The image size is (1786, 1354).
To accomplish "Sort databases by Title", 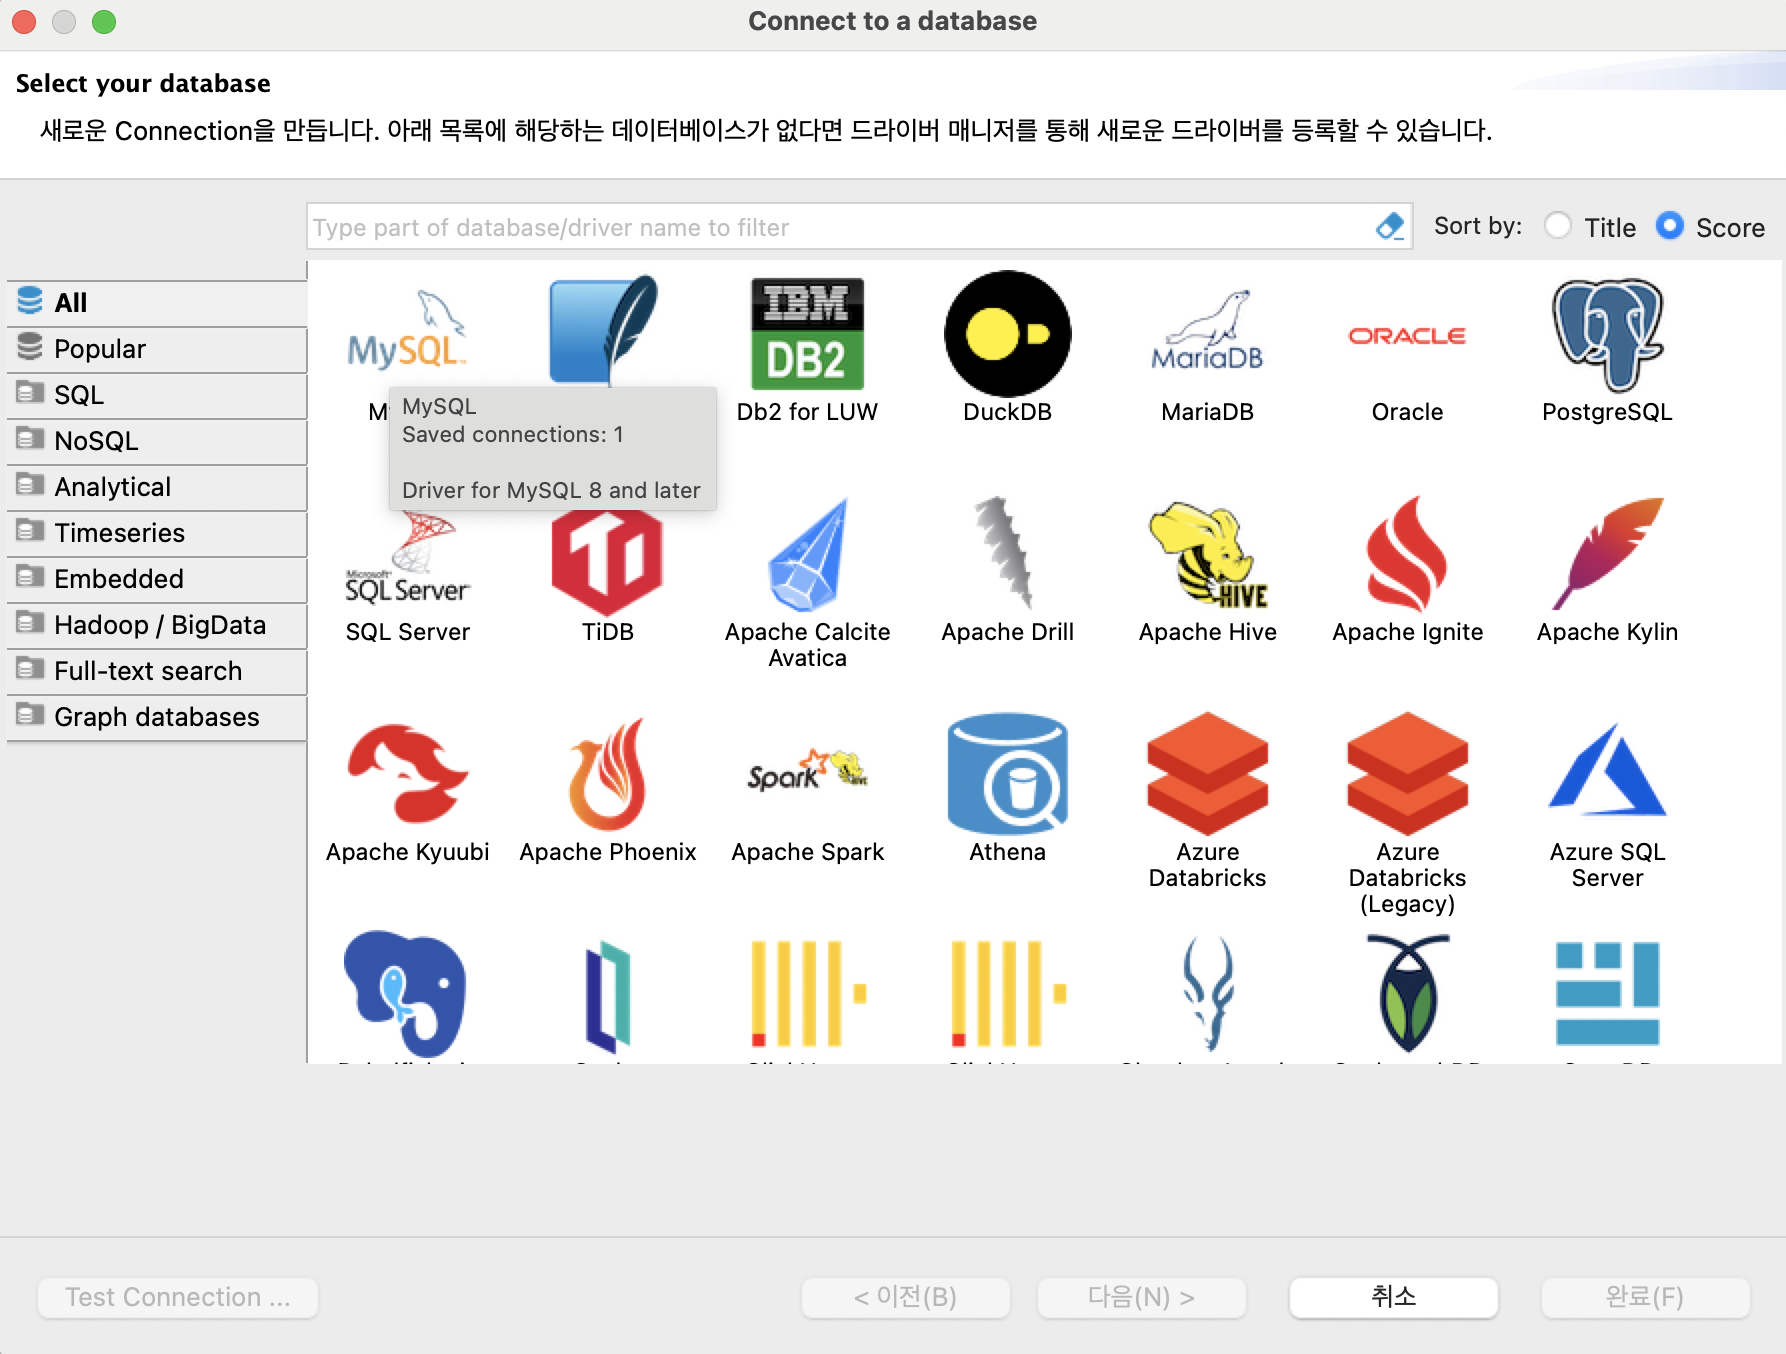I will click(x=1590, y=227).
